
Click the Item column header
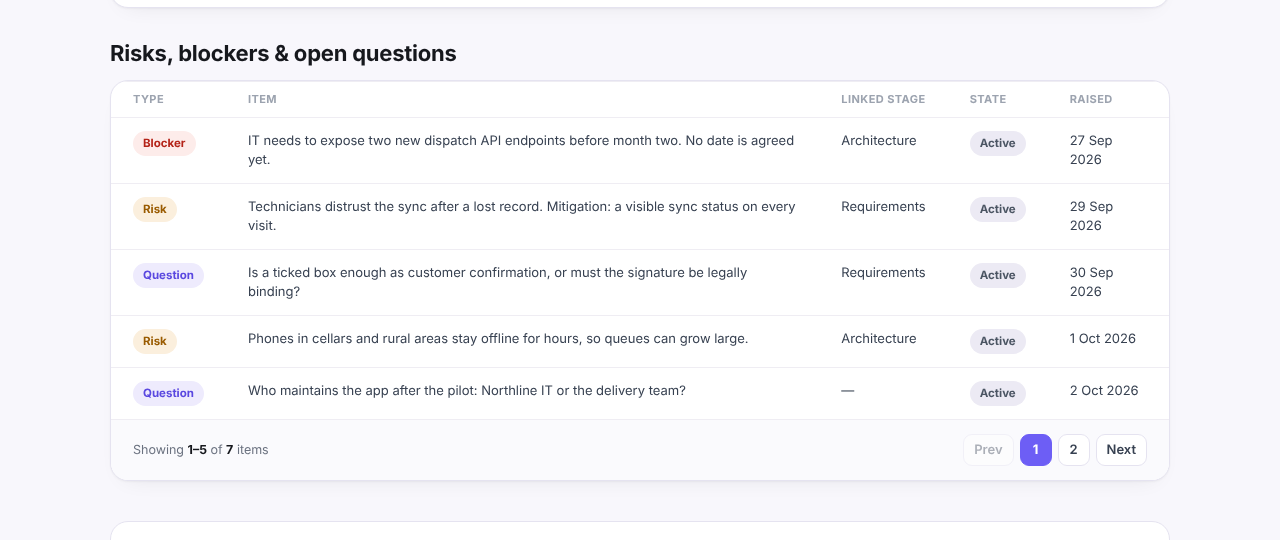tap(262, 99)
